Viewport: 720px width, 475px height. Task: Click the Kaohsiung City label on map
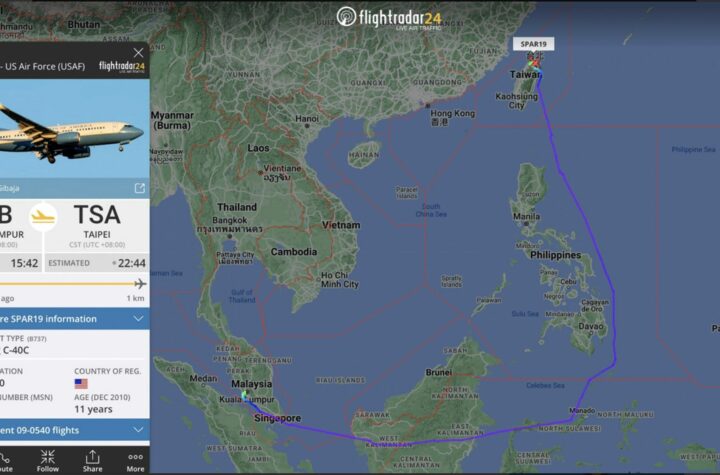tap(517, 101)
